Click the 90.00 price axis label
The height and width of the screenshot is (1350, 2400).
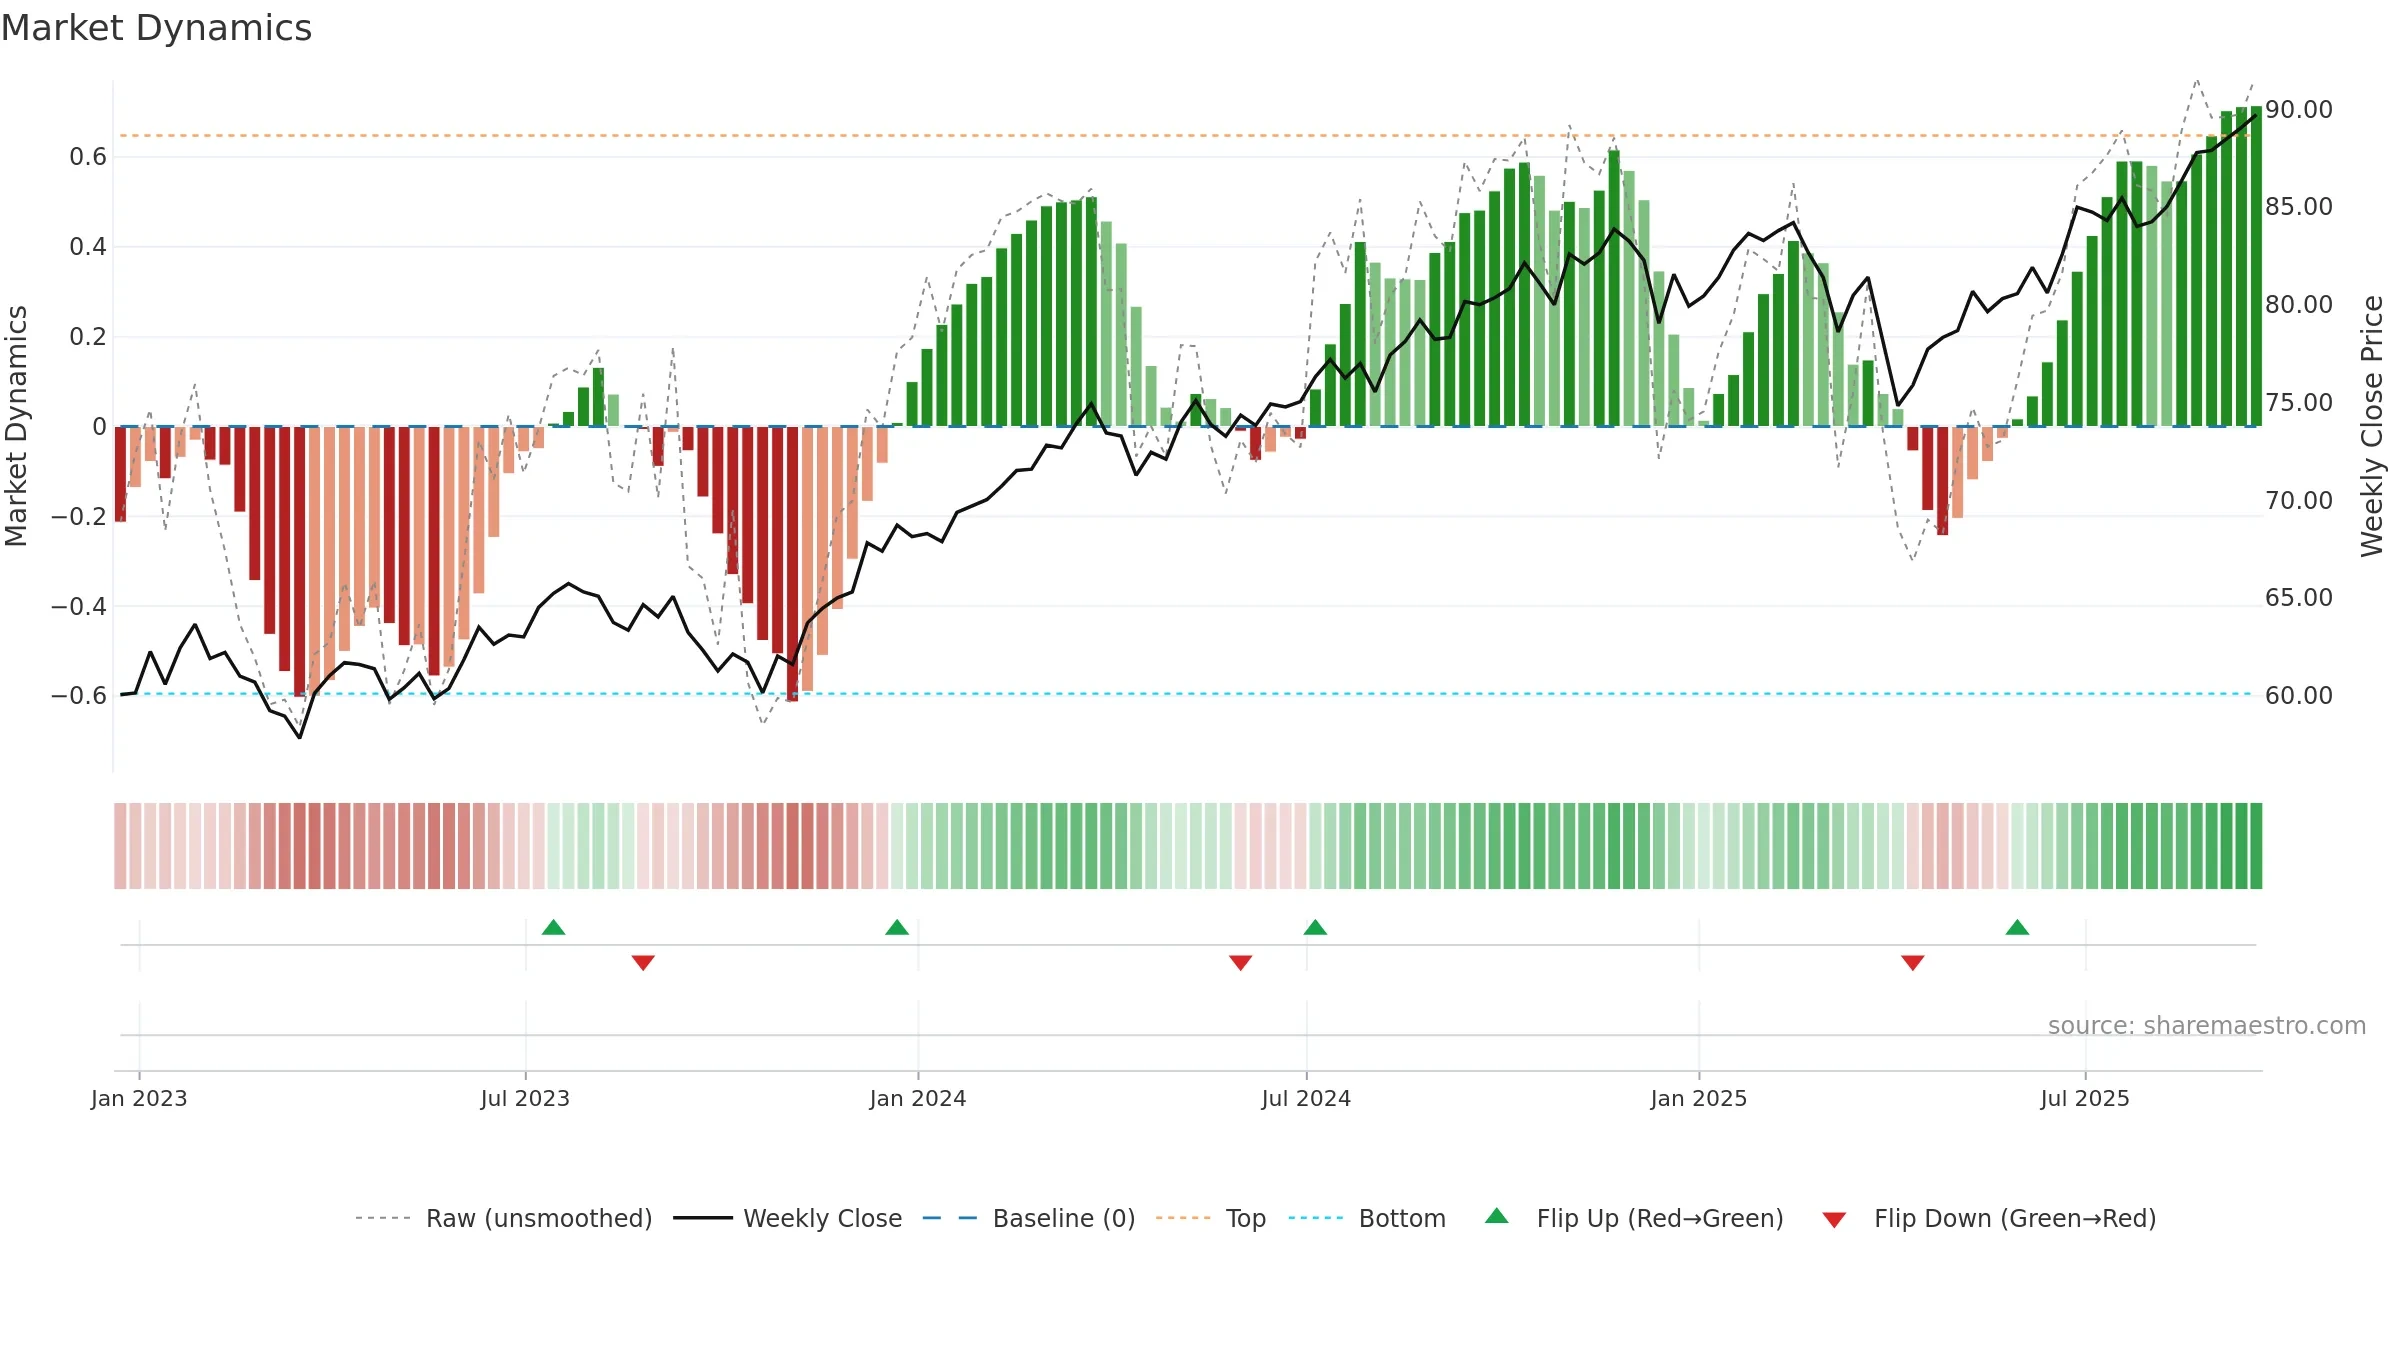(x=2299, y=109)
